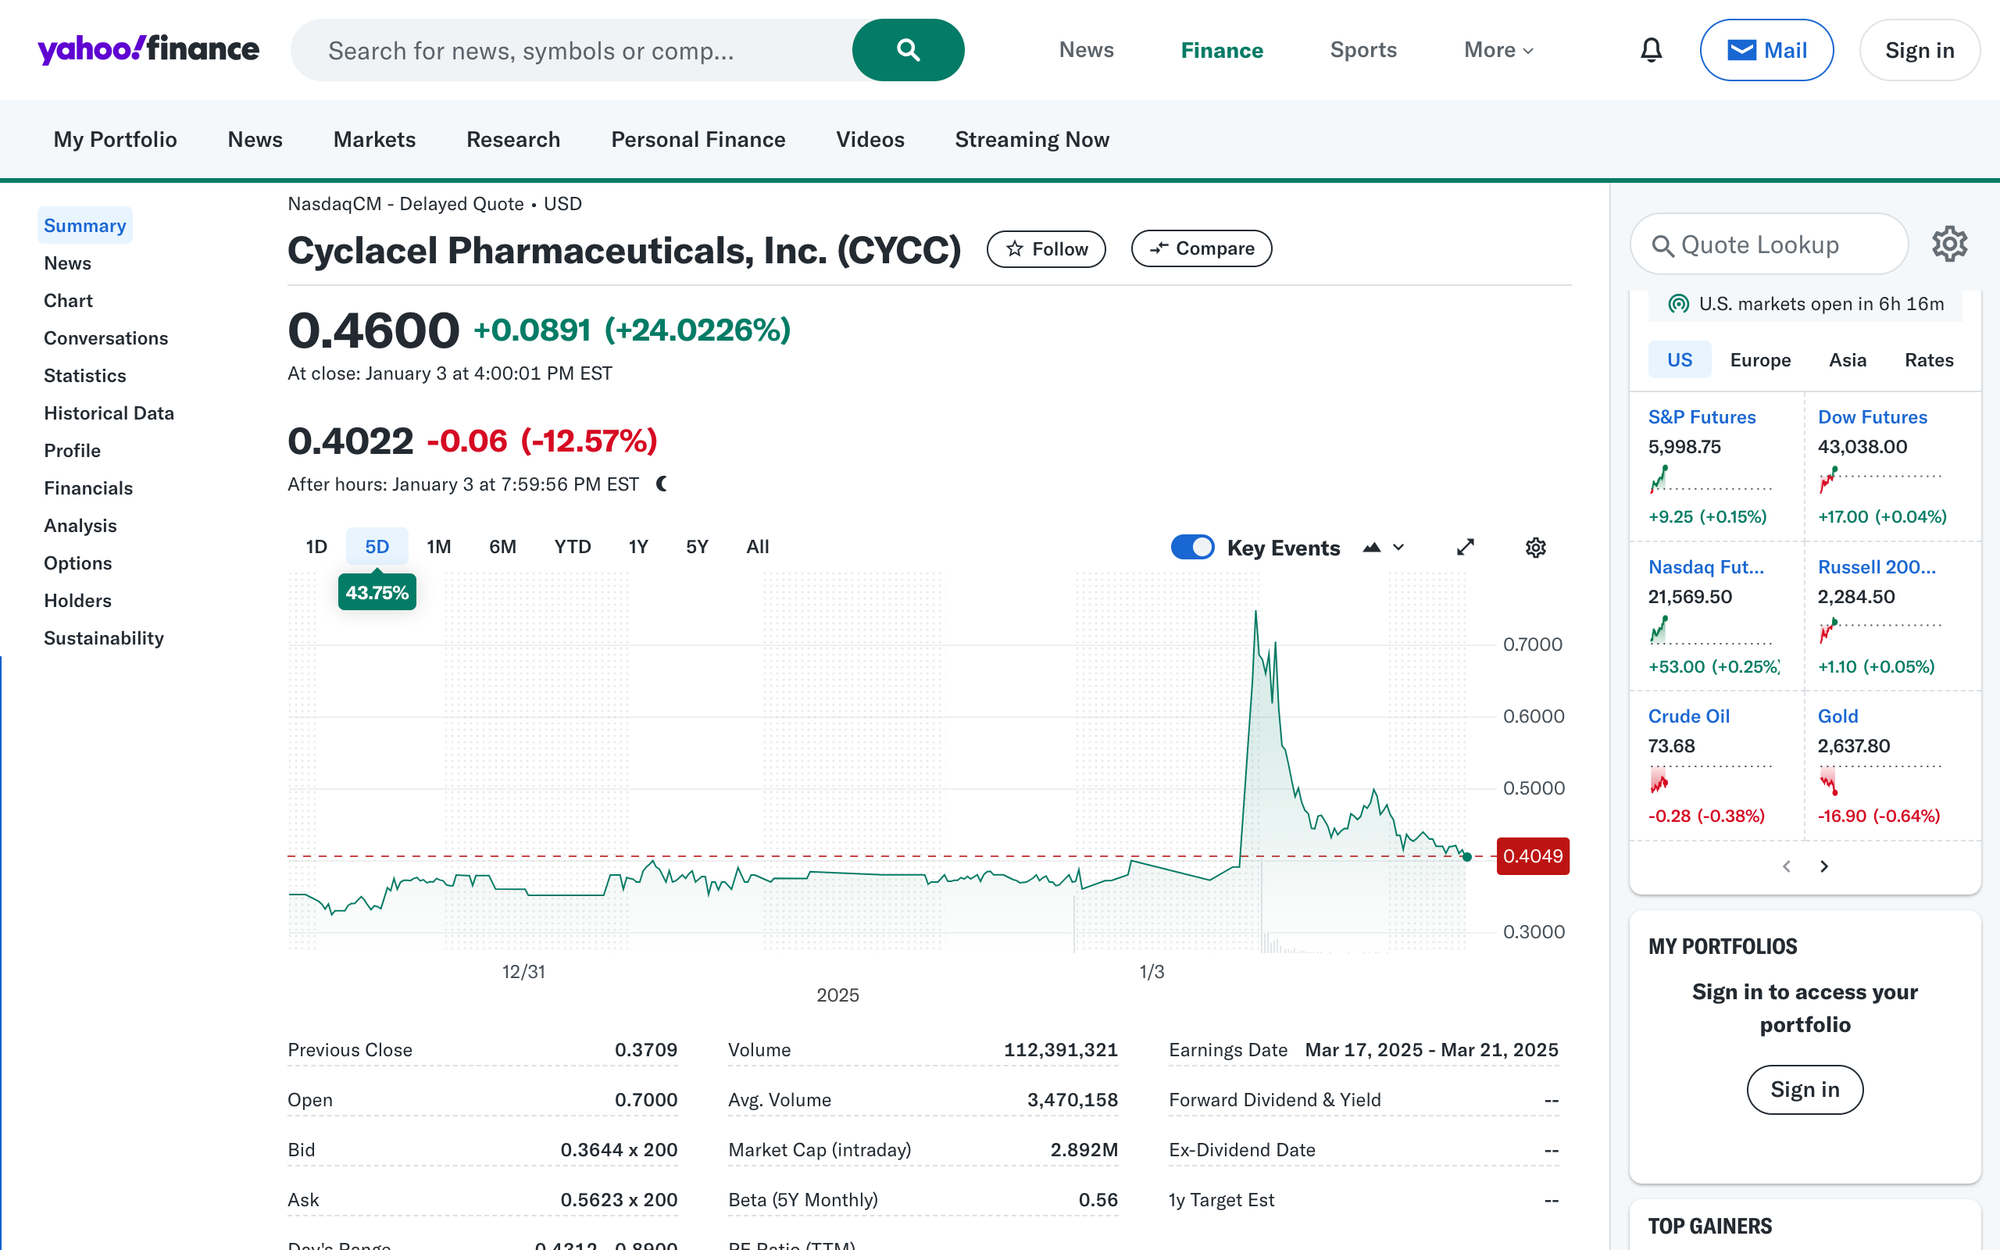The image size is (2000, 1250).
Task: Click the 0.4049 price marker on chart
Action: pyautogui.click(x=1533, y=856)
